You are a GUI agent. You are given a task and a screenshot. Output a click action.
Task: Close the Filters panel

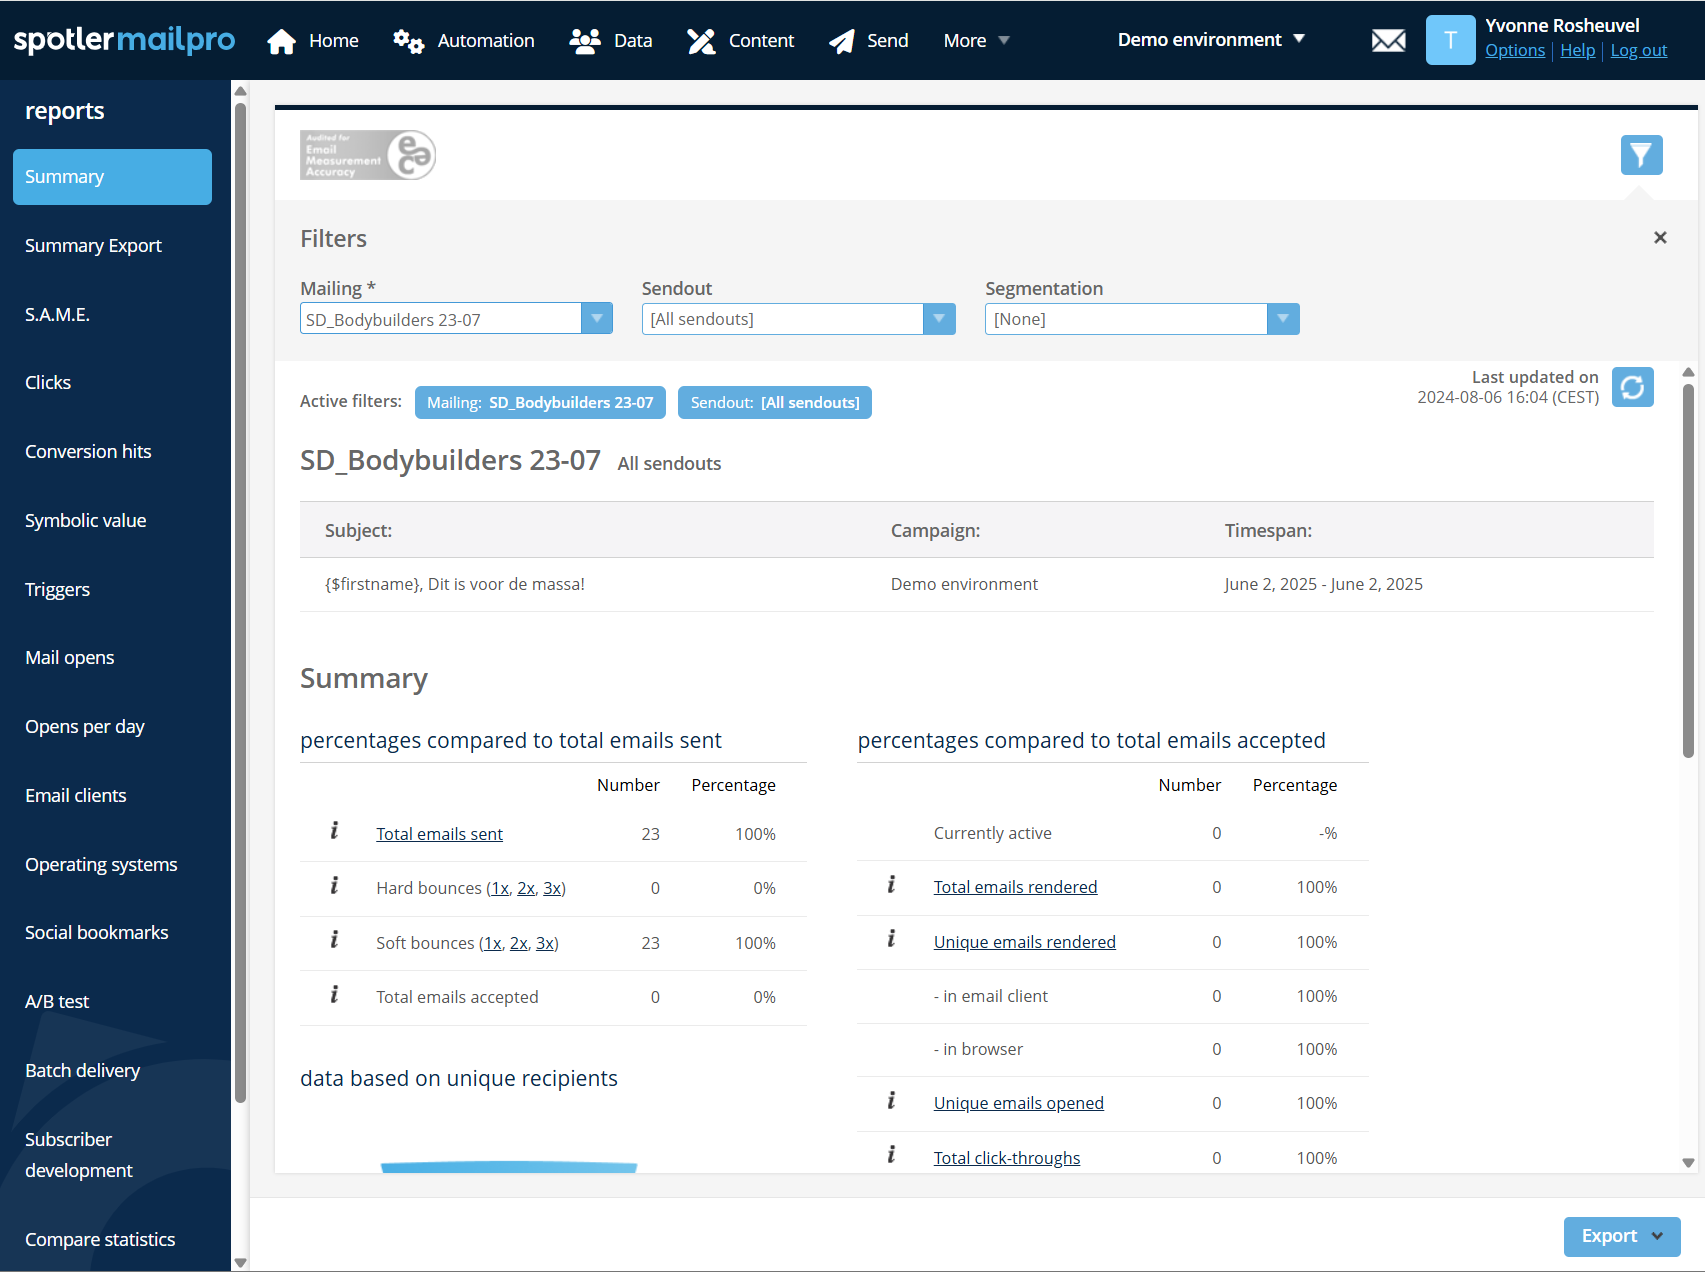pyautogui.click(x=1660, y=238)
